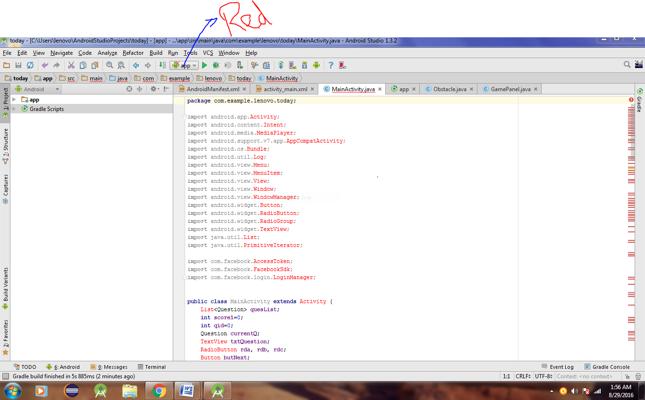
Task: Click the Undo arrow icon
Action: tap(44, 65)
